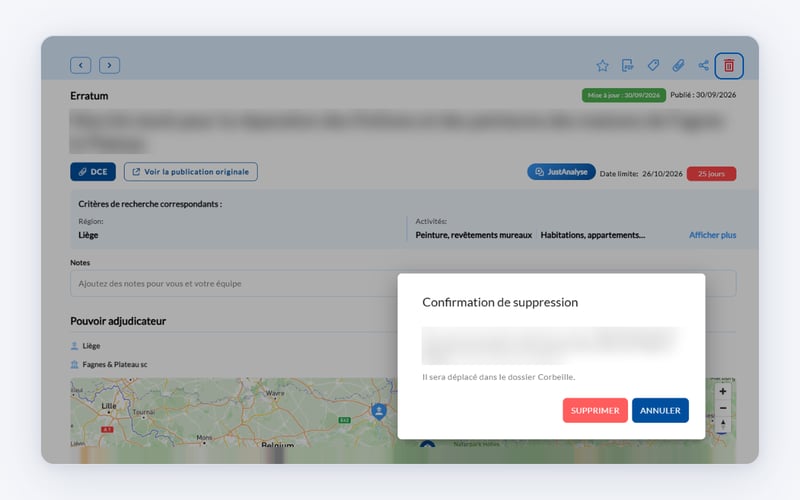Click the Habitations, appartements activity

tap(593, 235)
